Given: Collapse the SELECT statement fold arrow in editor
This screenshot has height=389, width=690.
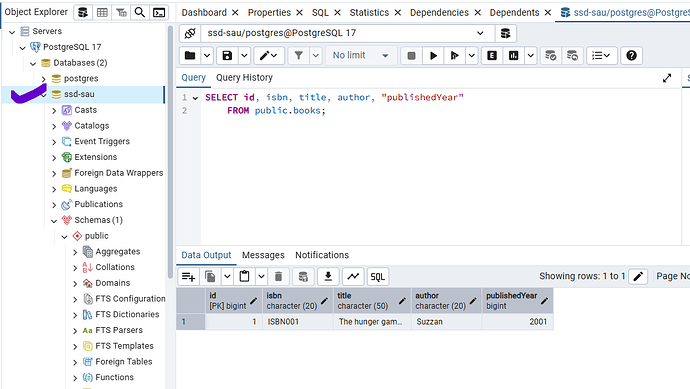Looking at the screenshot, I should click(195, 98).
